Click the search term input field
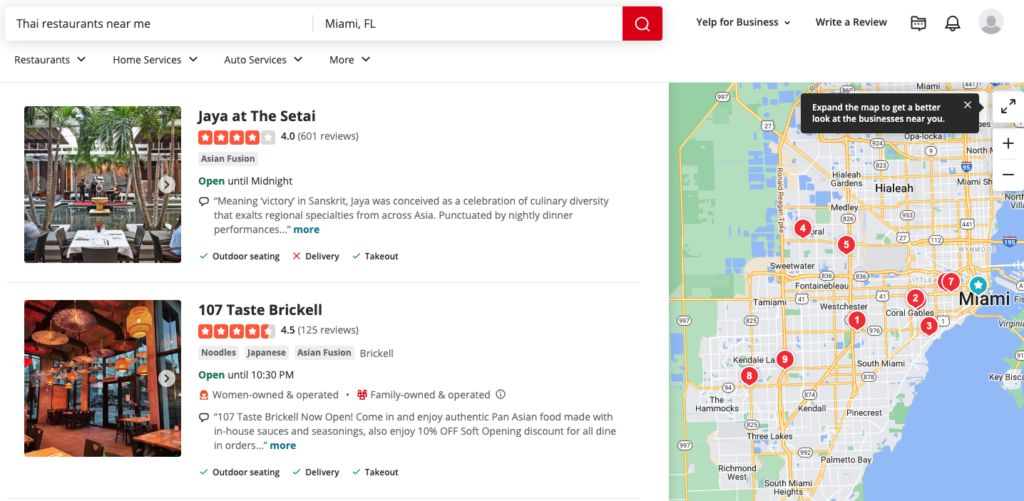The width and height of the screenshot is (1024, 501). pos(159,24)
